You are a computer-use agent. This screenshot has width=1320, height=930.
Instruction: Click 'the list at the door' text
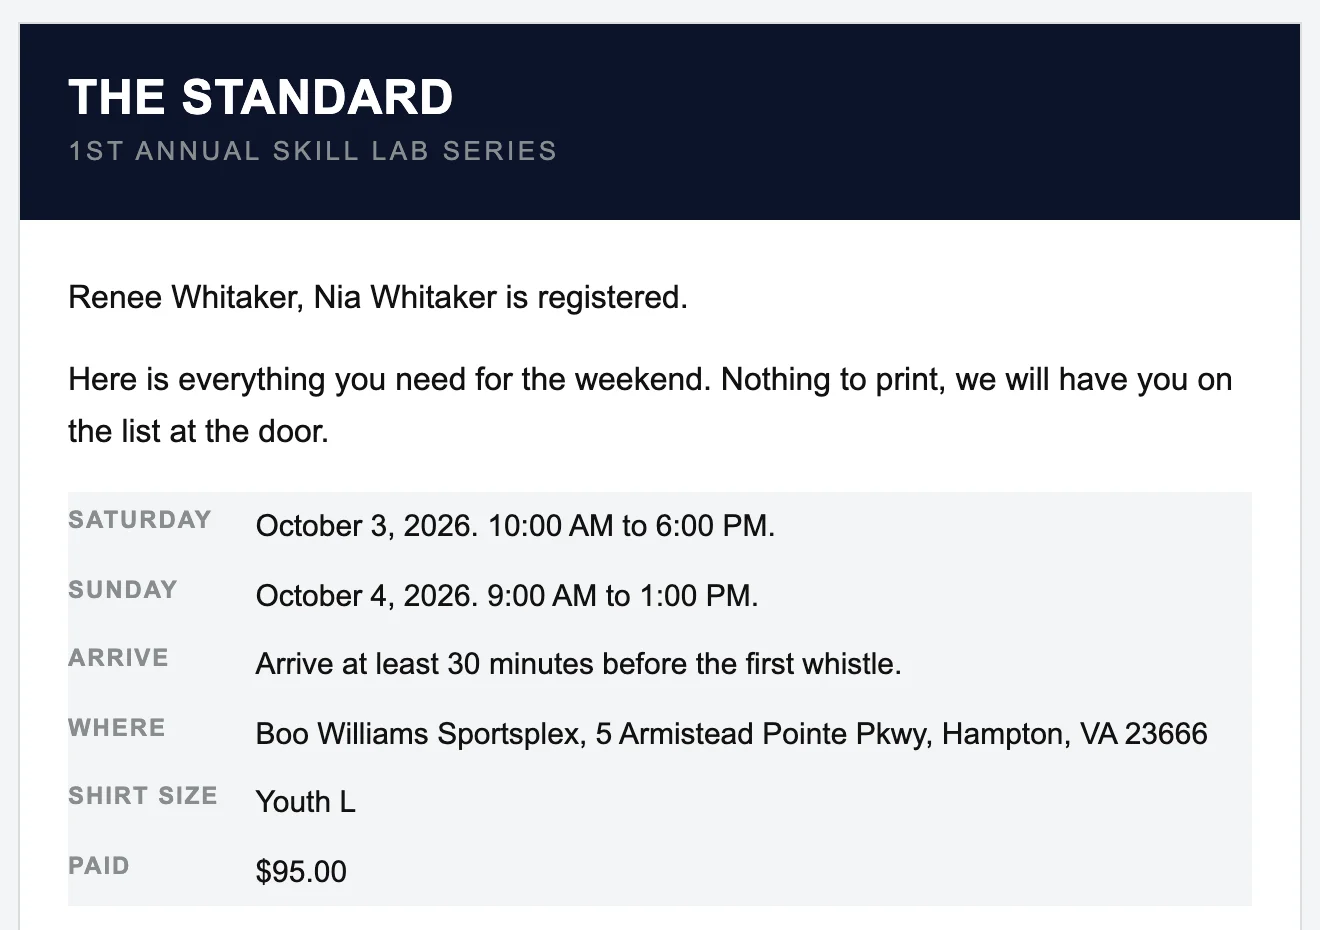198,431
